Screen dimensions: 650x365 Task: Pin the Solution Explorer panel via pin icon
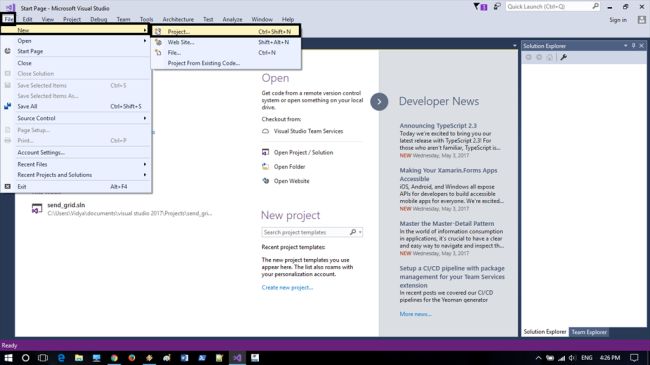coord(634,46)
